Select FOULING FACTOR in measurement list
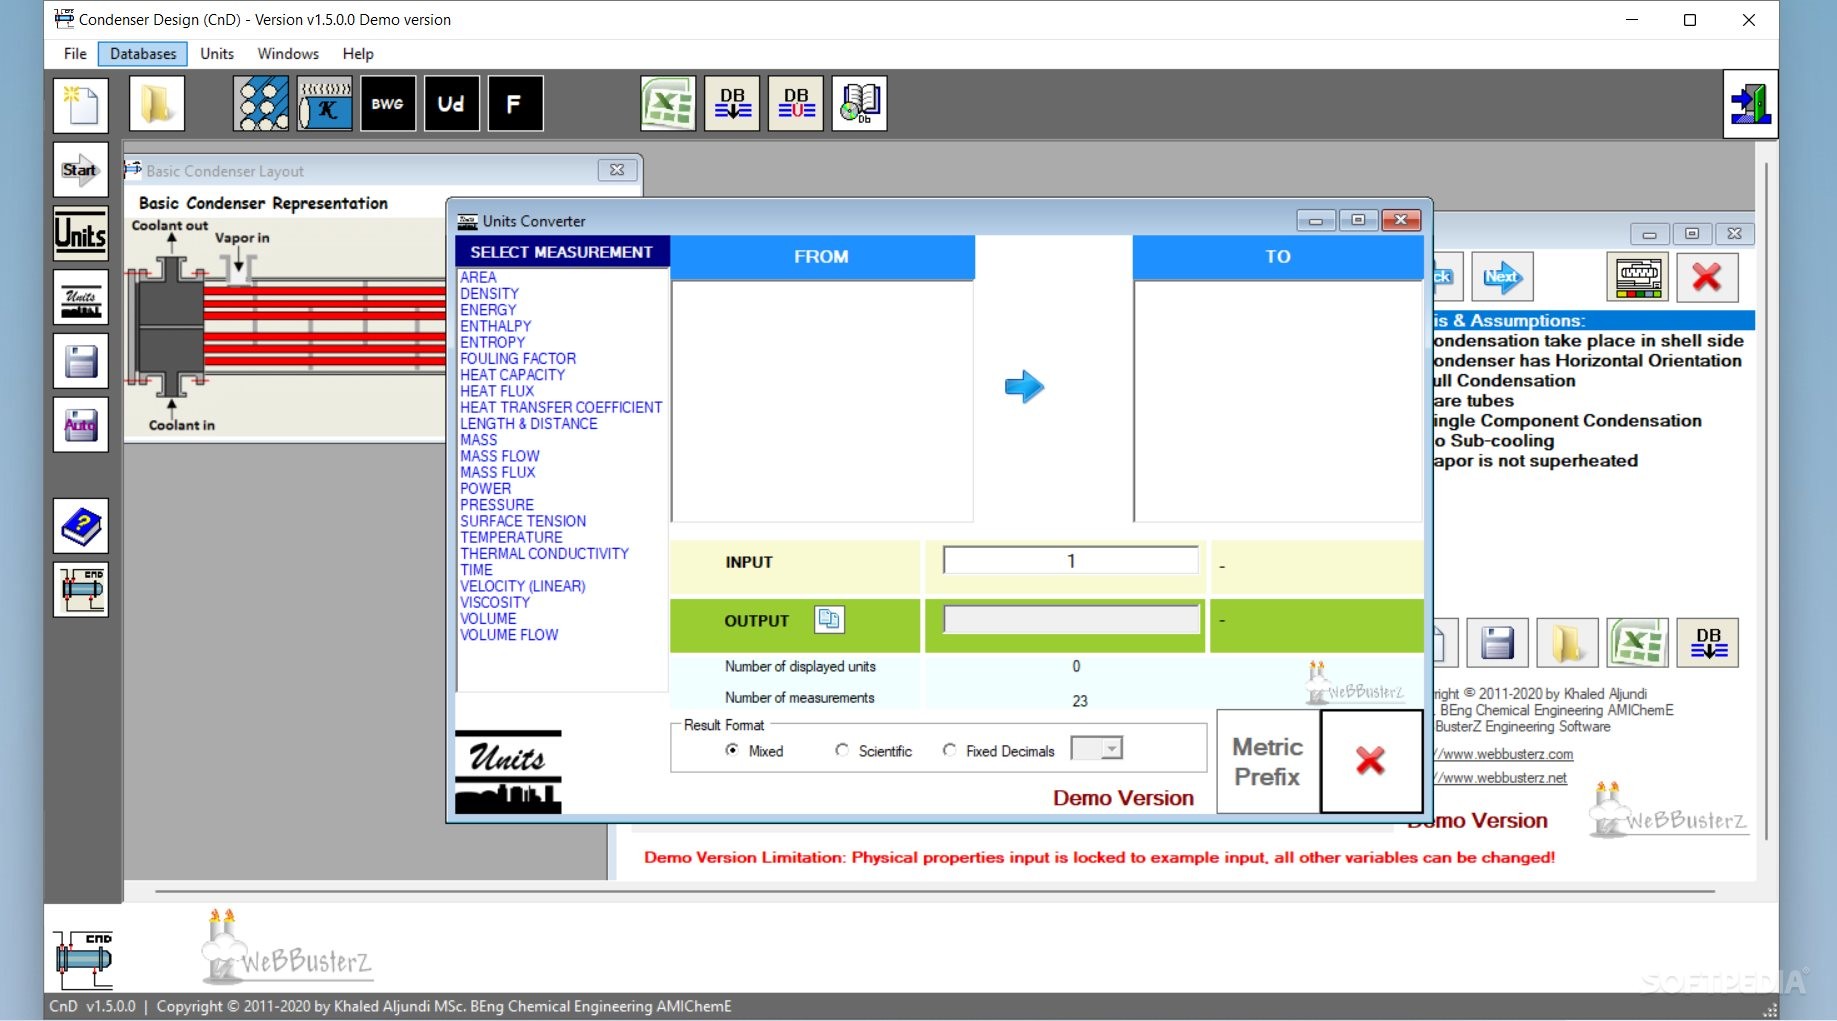This screenshot has height=1021, width=1837. tap(518, 358)
